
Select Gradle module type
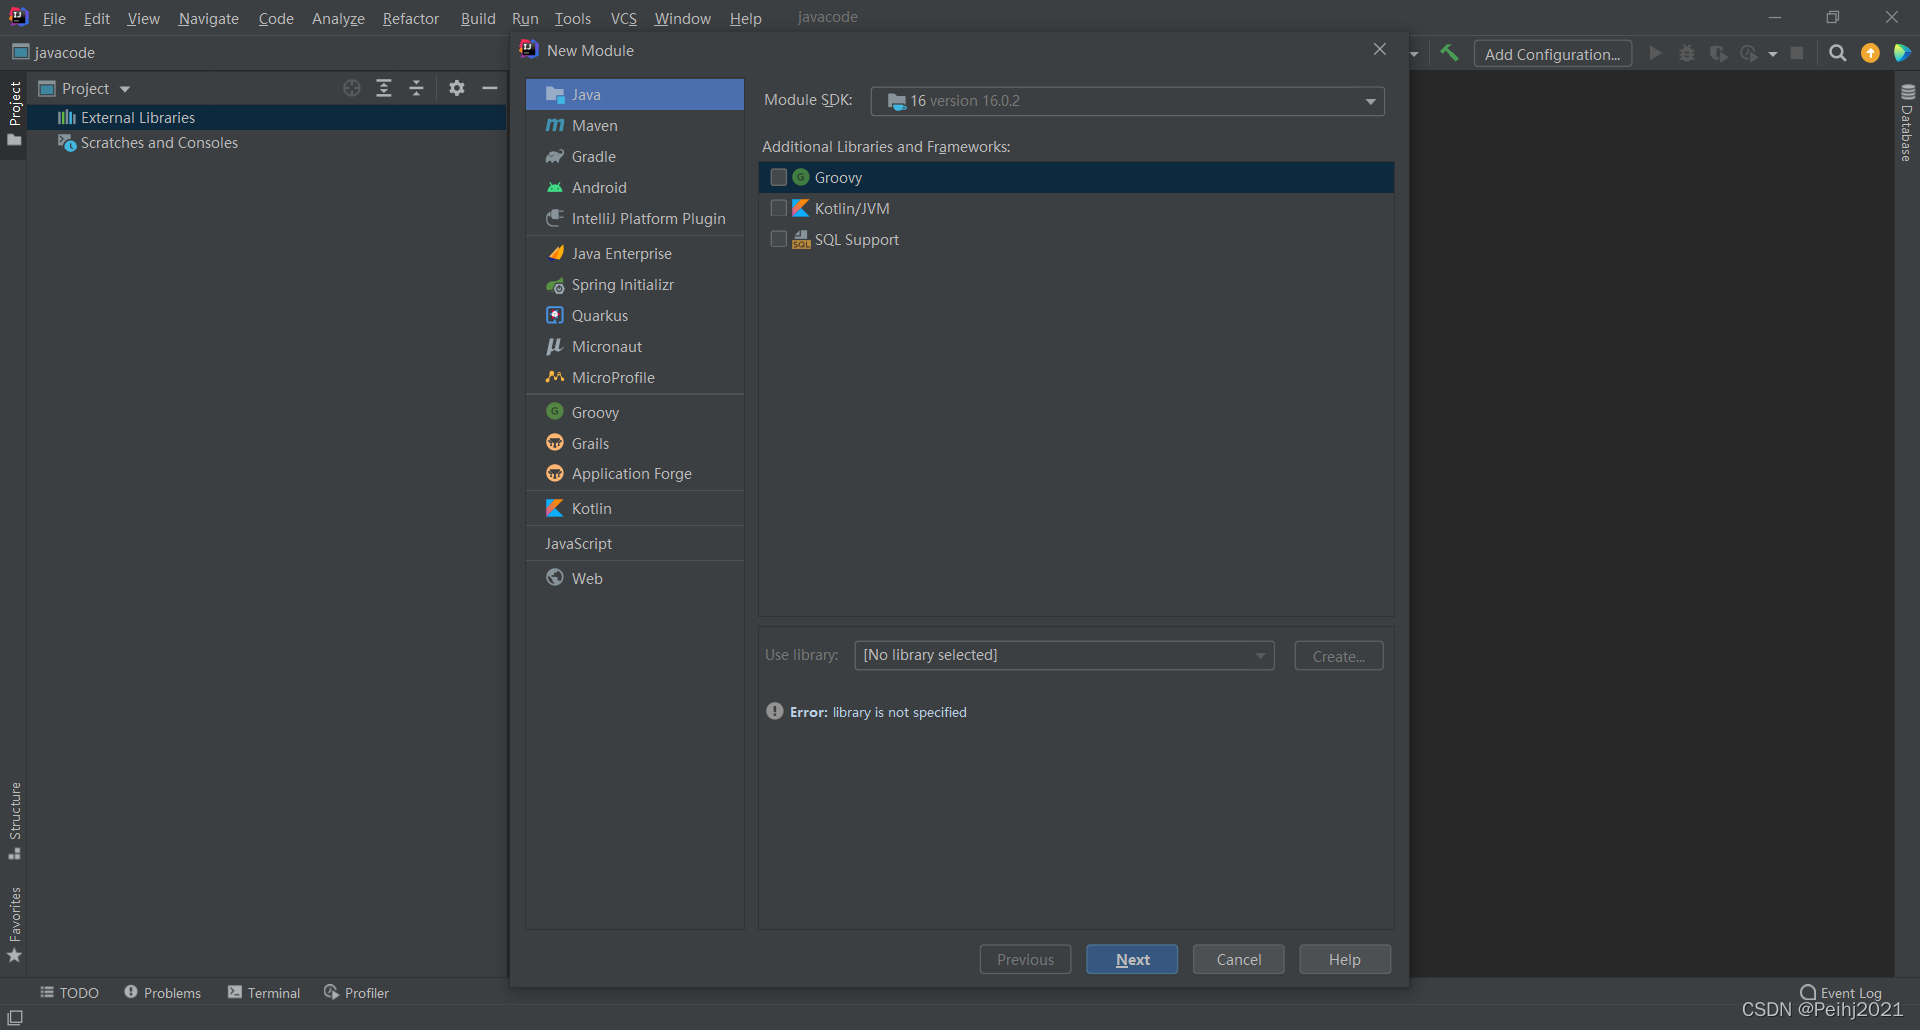pos(634,156)
